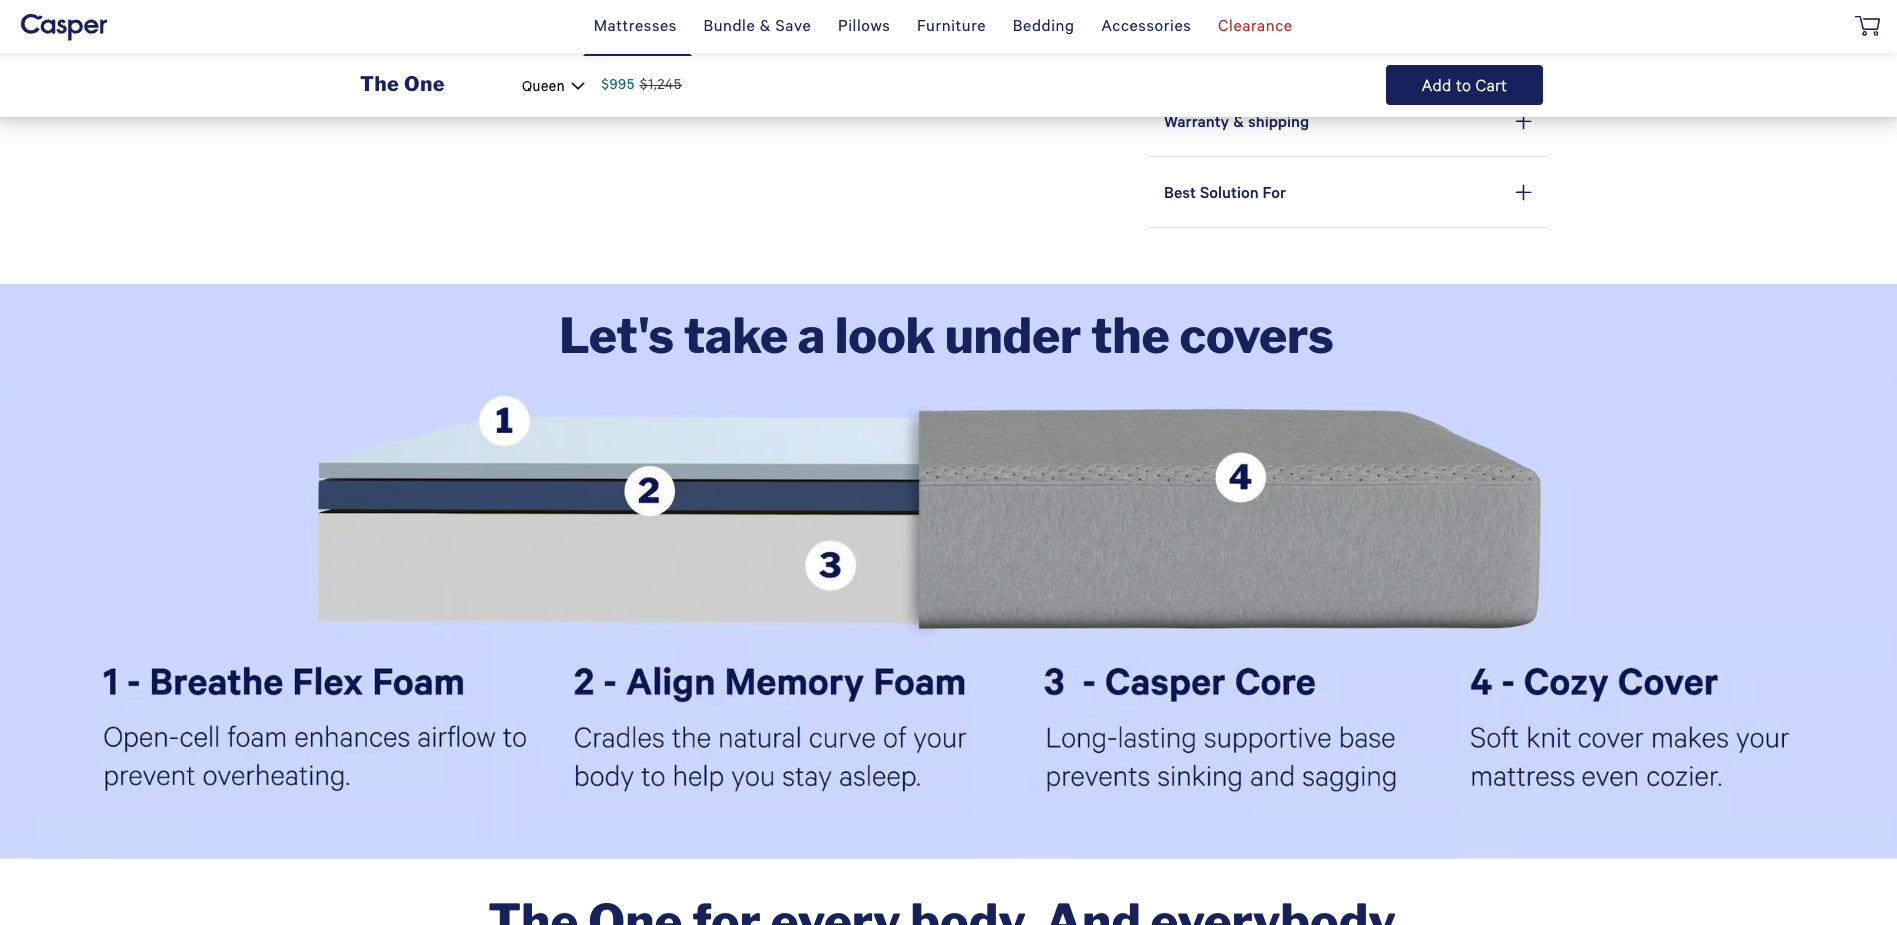This screenshot has height=925, width=1897.
Task: Expand Best Solution For plus icon
Action: coord(1523,193)
